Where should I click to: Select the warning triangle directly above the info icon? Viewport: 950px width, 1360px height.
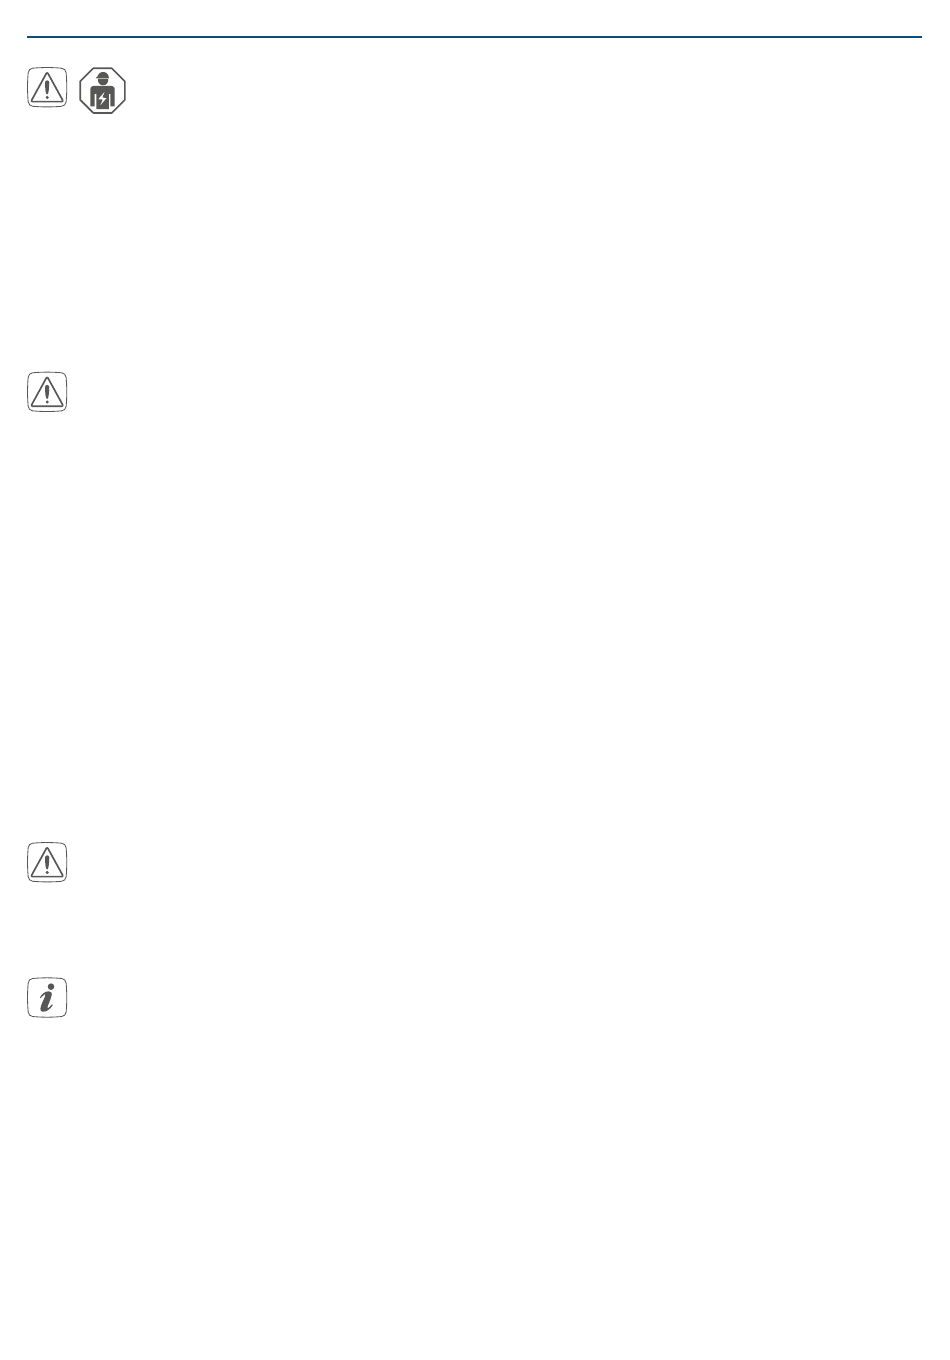(47, 862)
